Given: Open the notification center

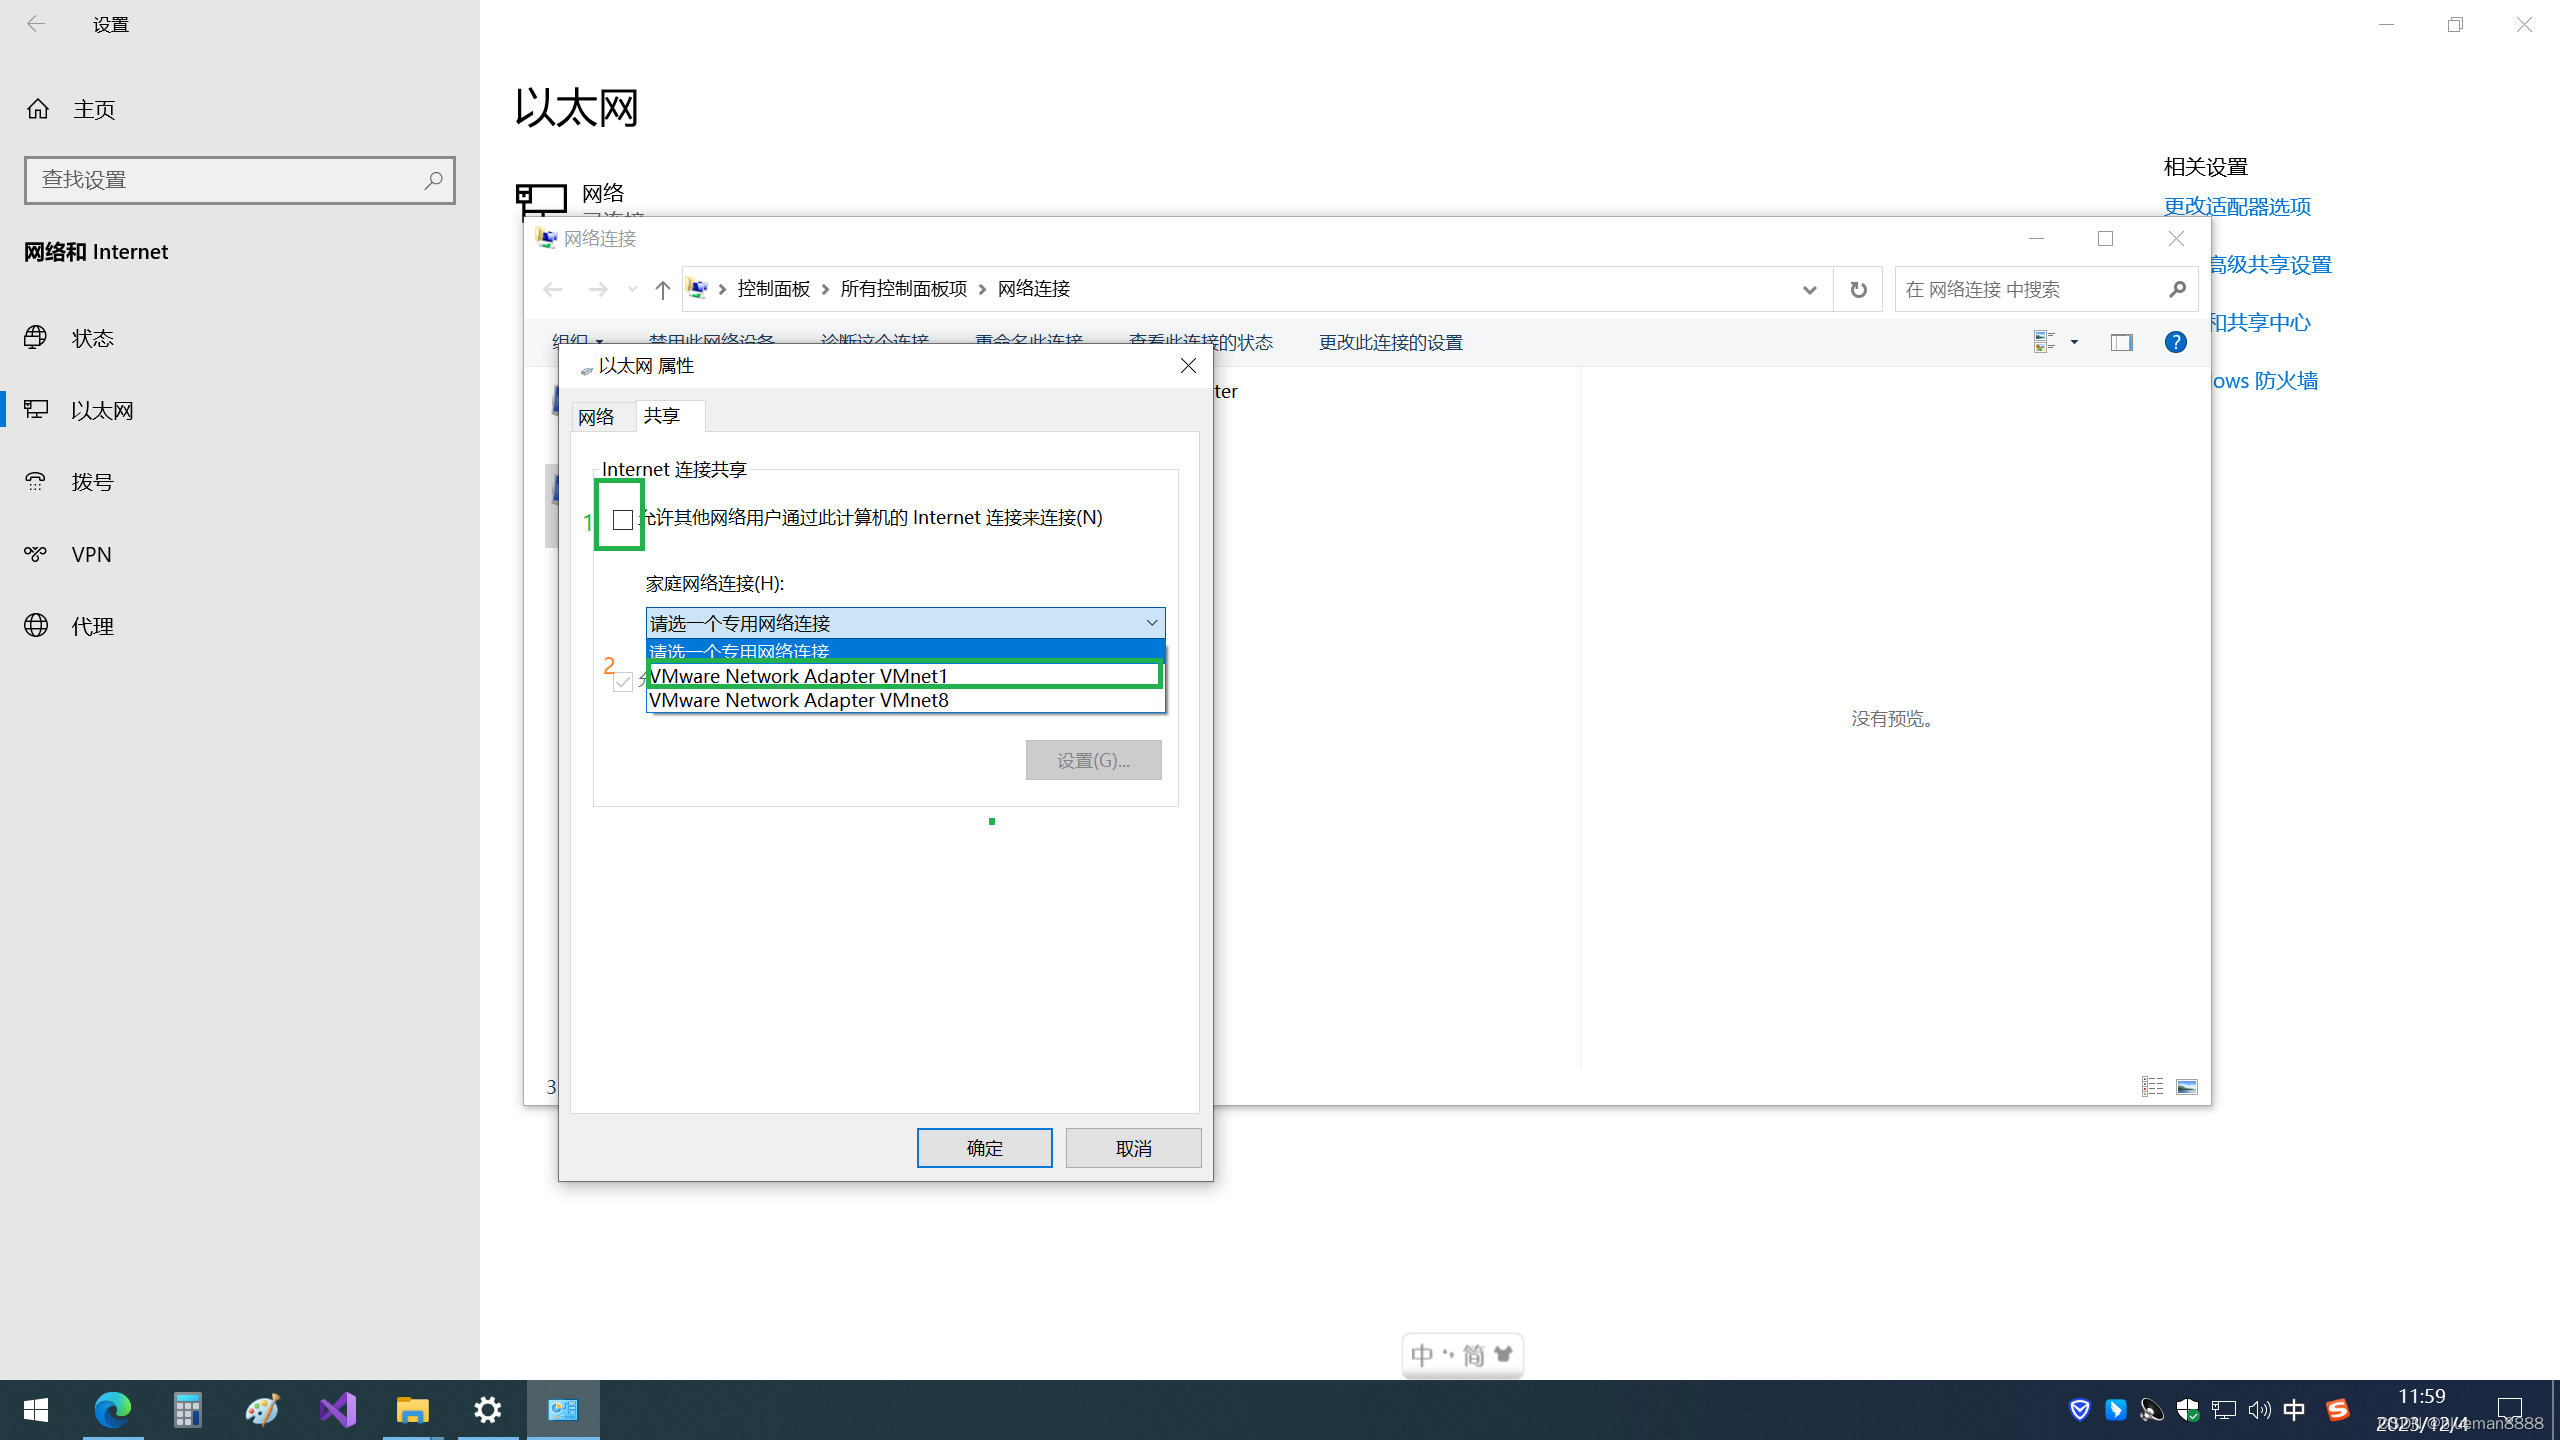Looking at the screenshot, I should point(2509,1410).
